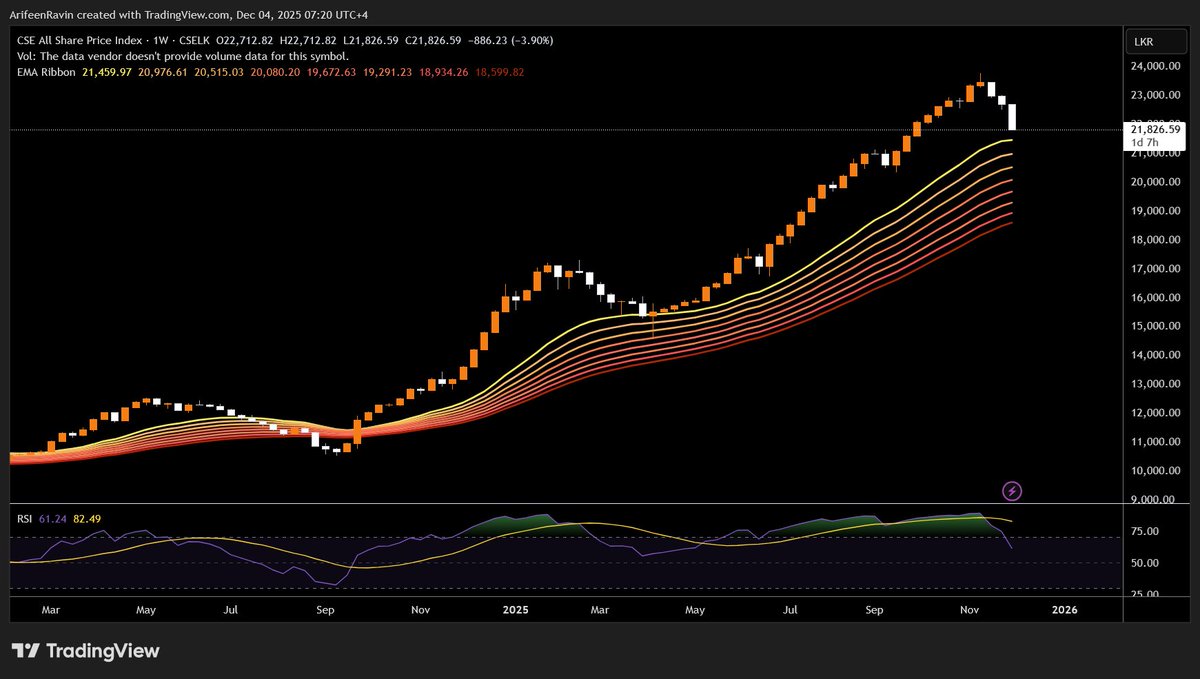Click the 23,000.00 price axis label
Image resolution: width=1200 pixels, height=679 pixels.
click(1156, 95)
